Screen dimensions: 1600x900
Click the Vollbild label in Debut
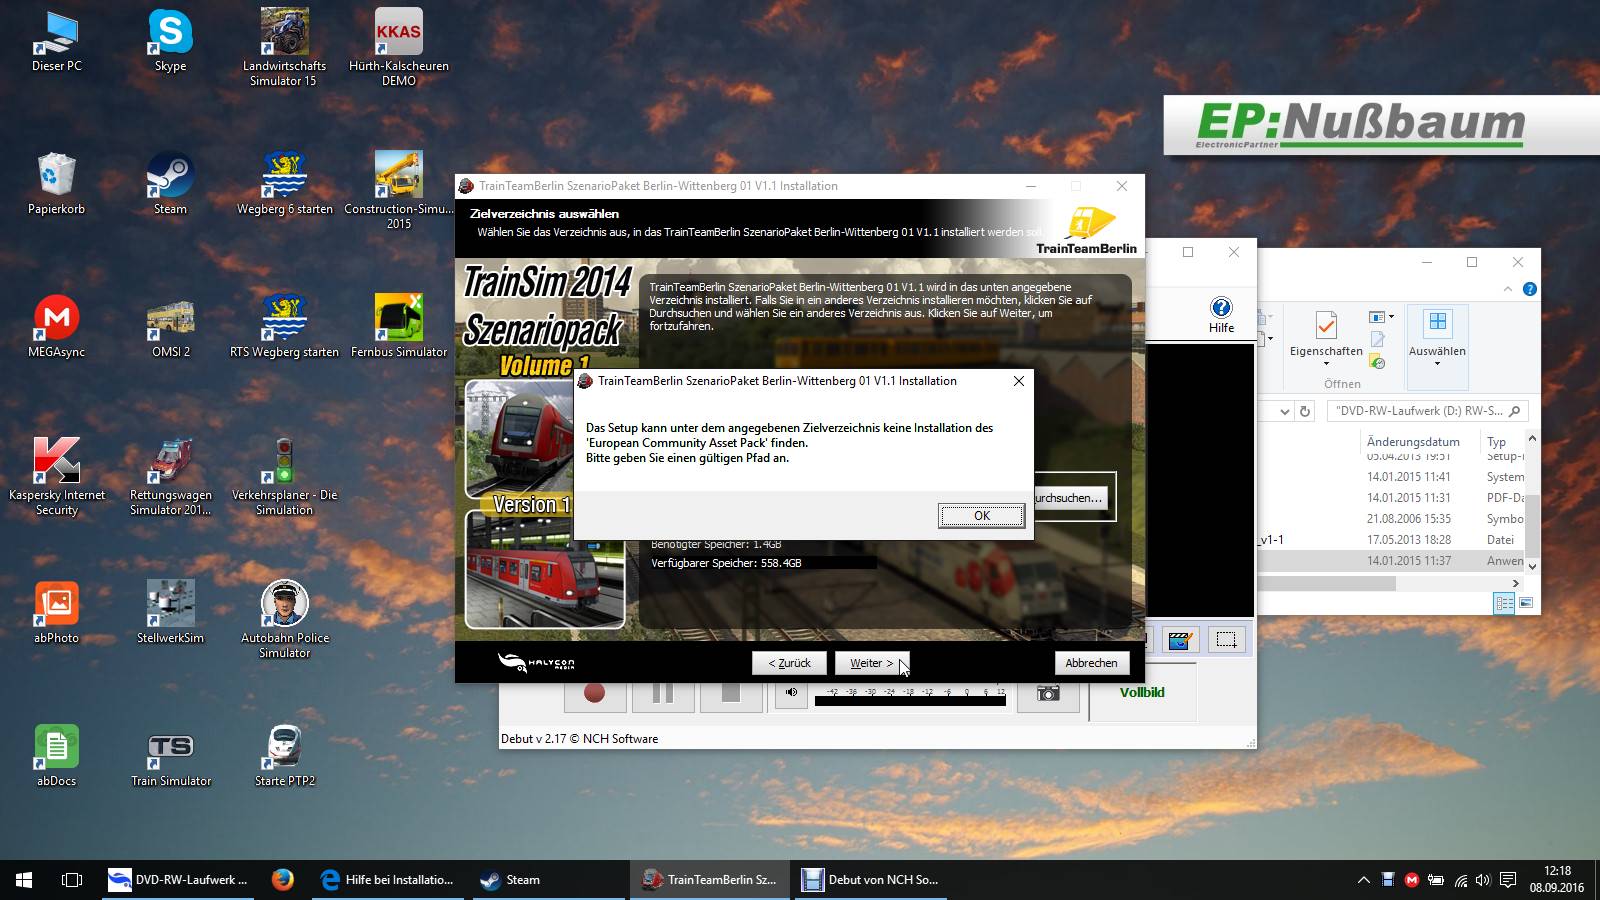pyautogui.click(x=1142, y=692)
